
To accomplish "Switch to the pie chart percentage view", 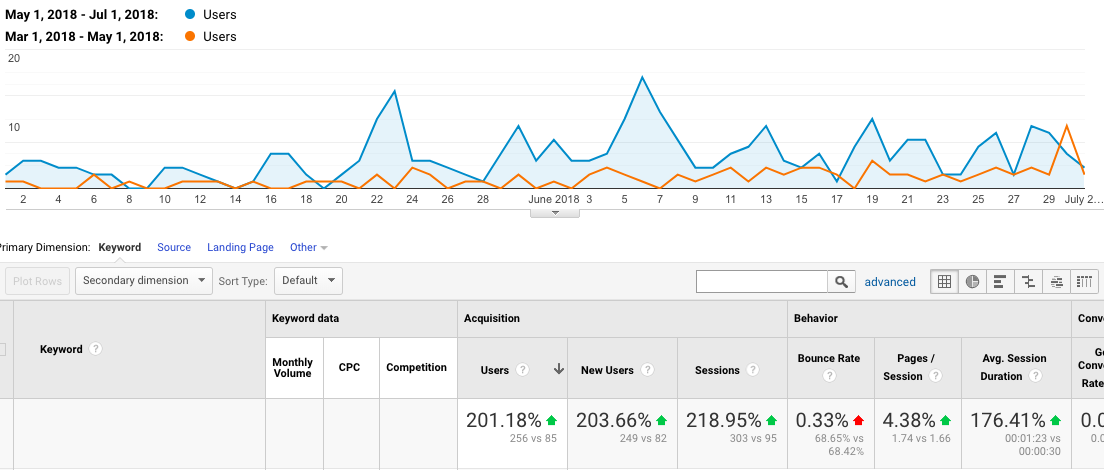I will click(x=972, y=281).
